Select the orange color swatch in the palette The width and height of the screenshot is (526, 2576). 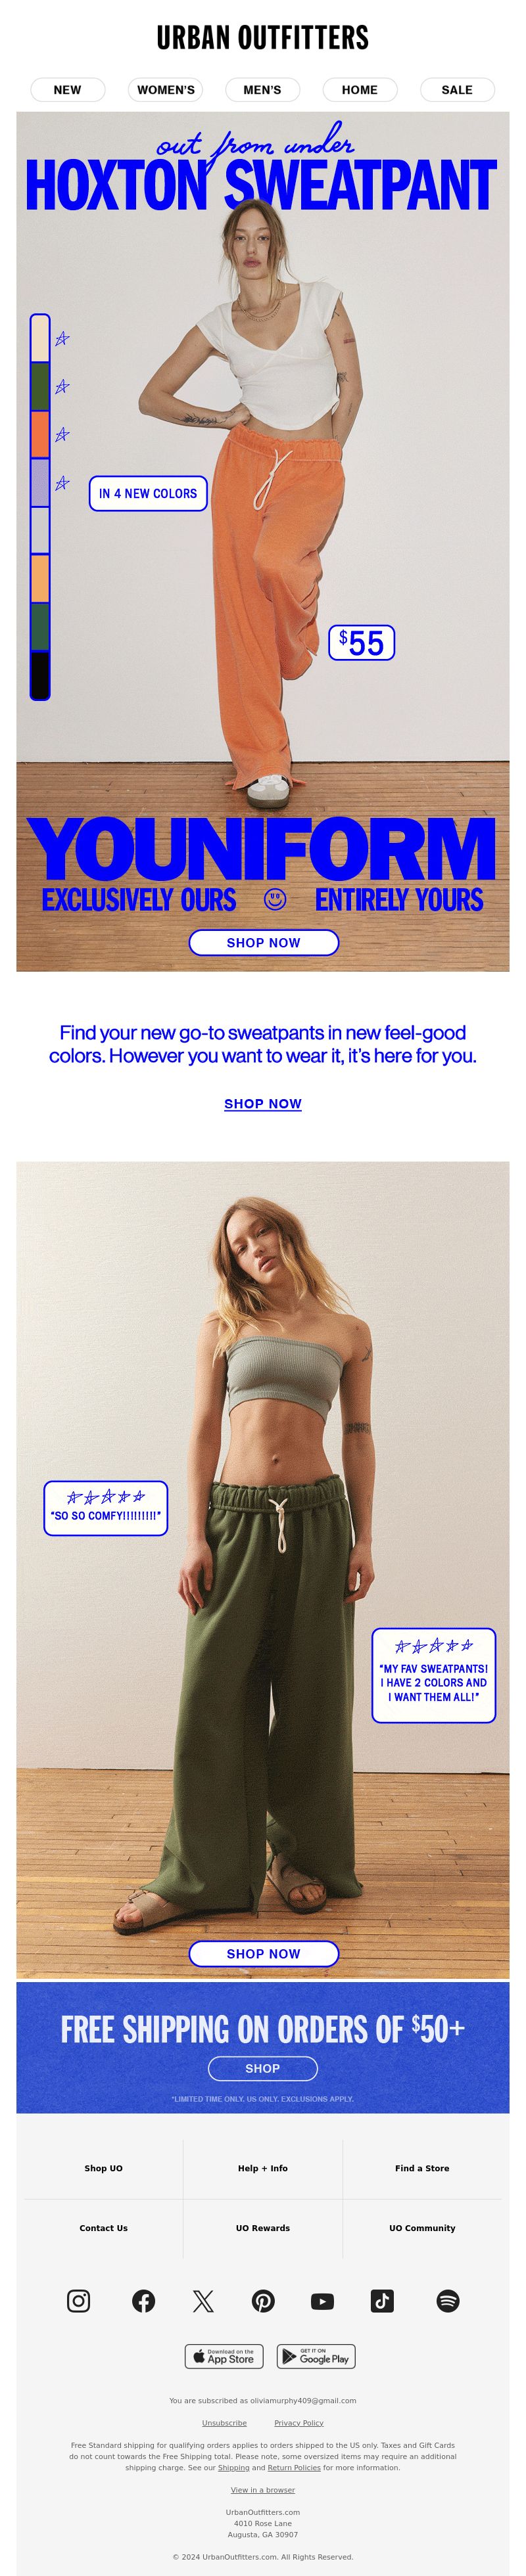click(40, 434)
